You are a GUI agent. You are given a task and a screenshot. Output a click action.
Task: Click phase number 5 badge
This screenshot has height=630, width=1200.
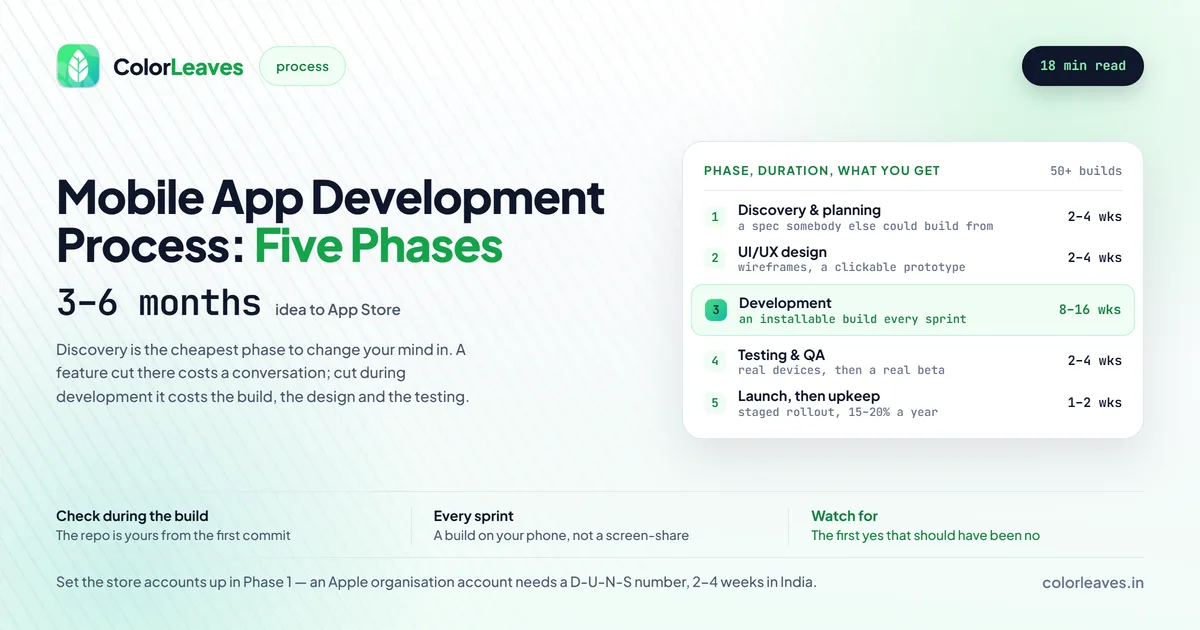pyautogui.click(x=715, y=403)
